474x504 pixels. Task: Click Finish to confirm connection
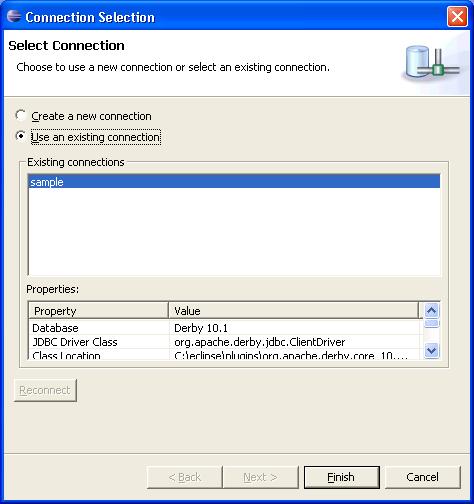pos(342,477)
